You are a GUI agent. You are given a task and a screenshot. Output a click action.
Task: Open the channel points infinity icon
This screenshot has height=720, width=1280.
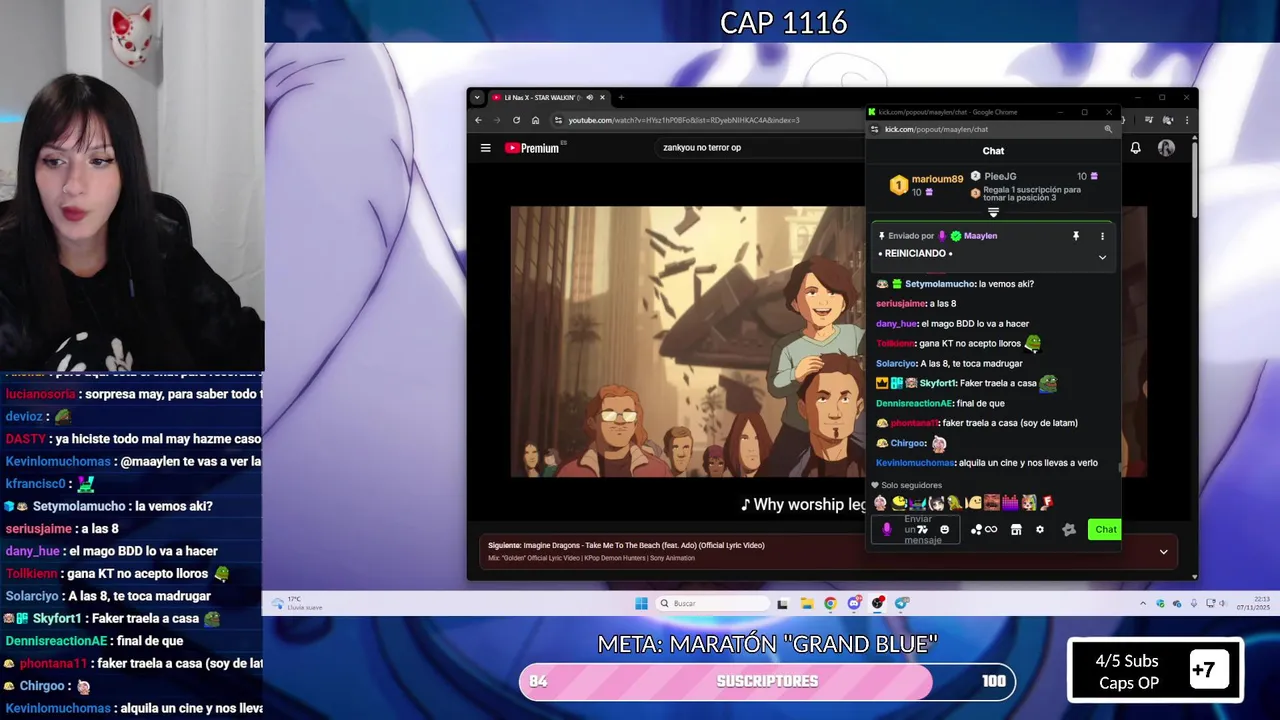tap(991, 530)
